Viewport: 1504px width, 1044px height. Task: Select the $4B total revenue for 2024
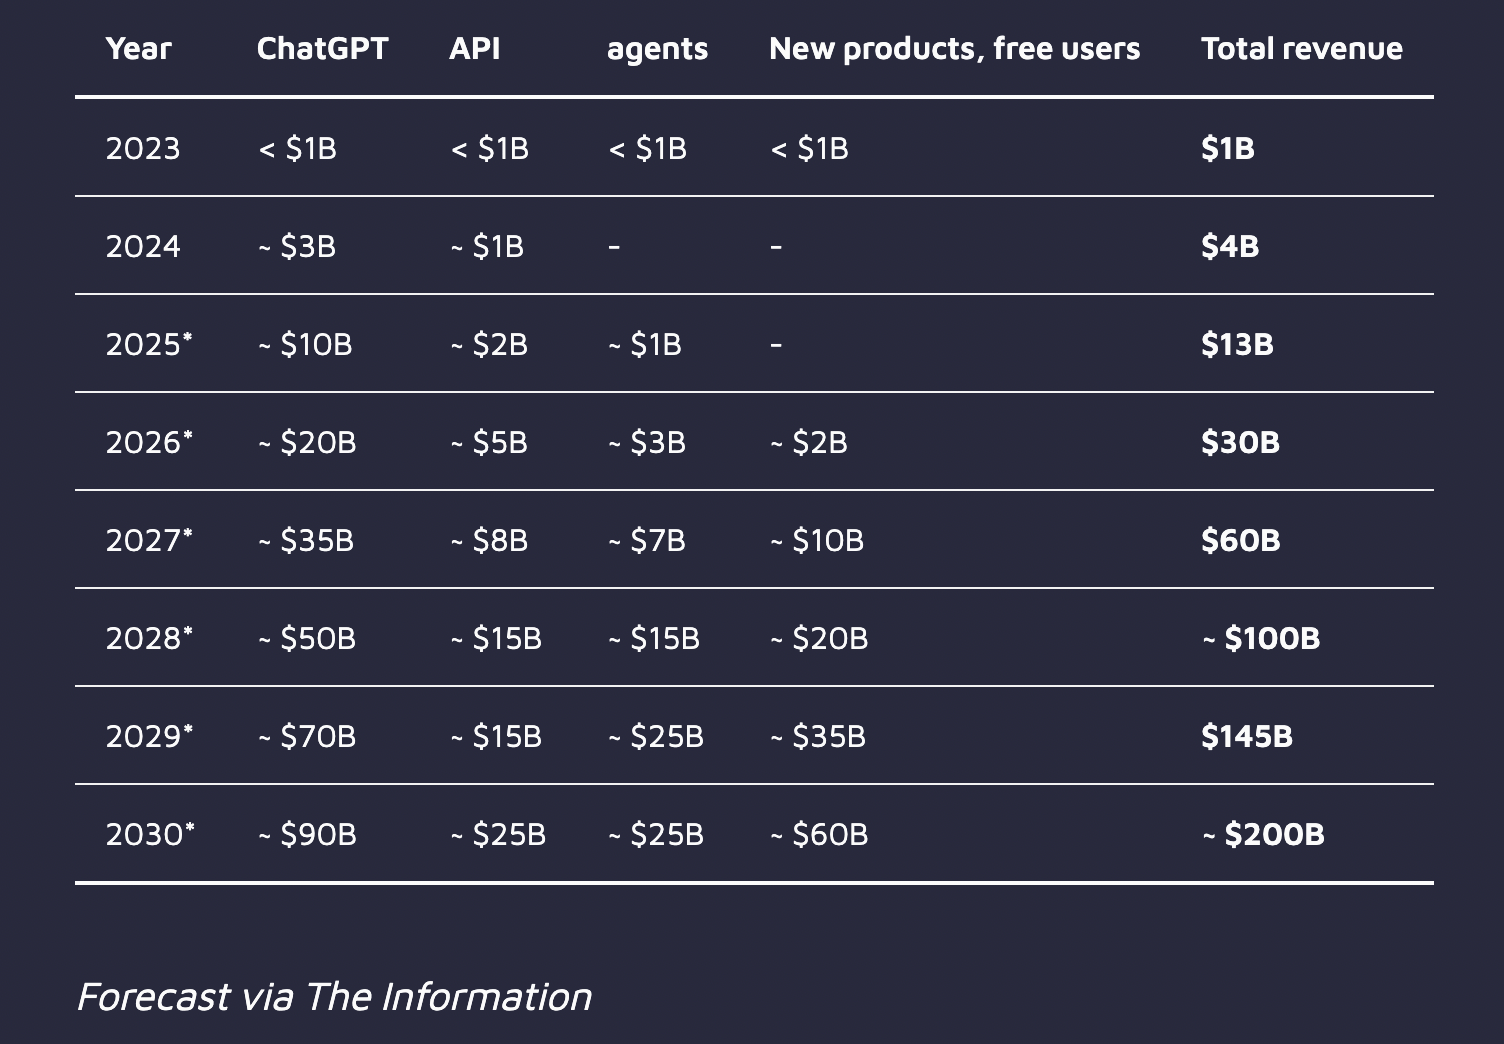1230,246
